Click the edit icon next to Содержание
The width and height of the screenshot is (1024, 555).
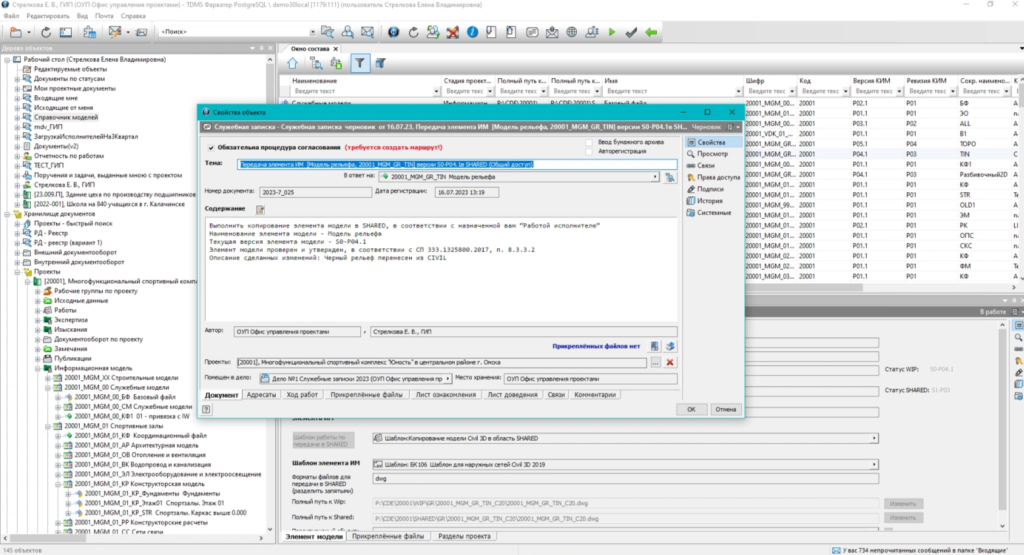261,209
